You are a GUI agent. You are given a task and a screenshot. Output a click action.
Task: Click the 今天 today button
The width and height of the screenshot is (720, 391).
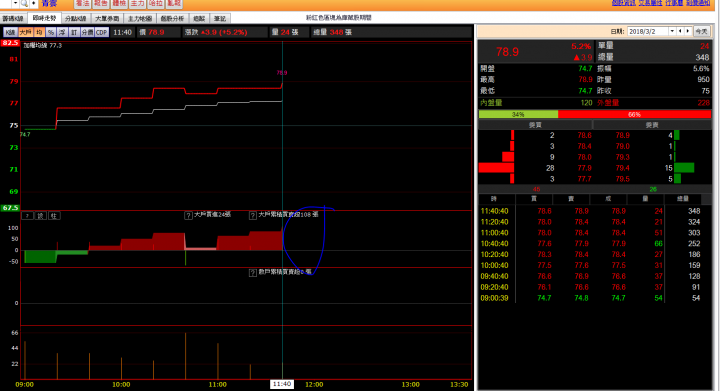(701, 31)
